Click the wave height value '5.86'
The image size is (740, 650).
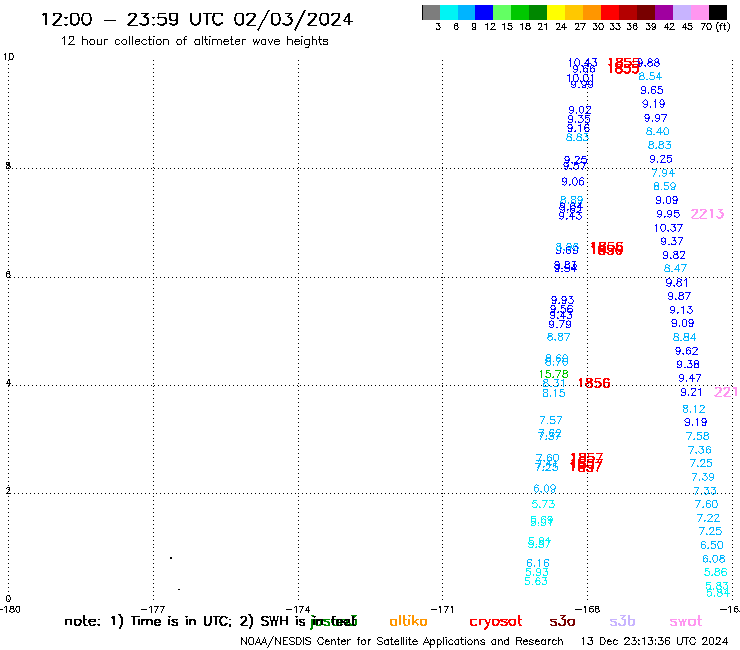click(x=715, y=573)
